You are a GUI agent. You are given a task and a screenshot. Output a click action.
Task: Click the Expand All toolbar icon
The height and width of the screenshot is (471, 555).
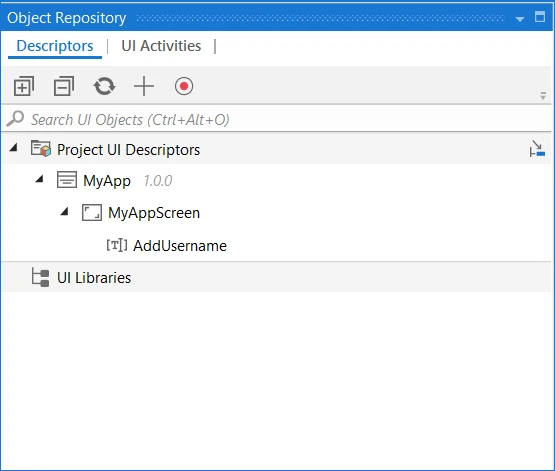(24, 86)
